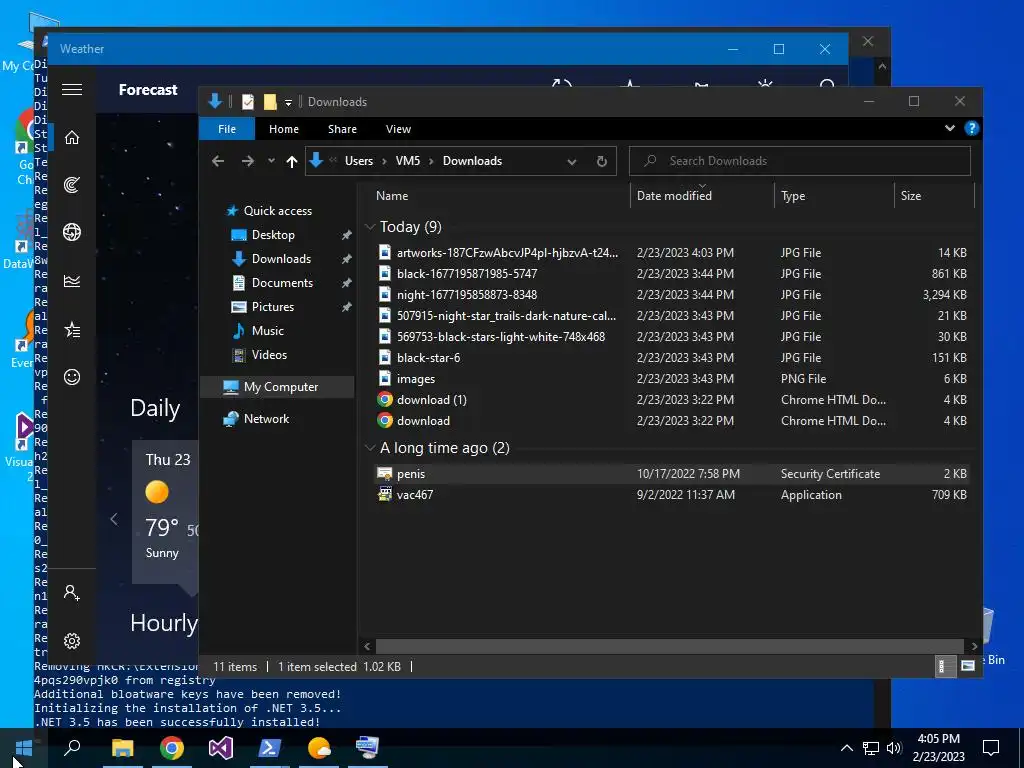Screen dimensions: 1024x768
Task: Click the Search Downloads field
Action: tap(799, 161)
